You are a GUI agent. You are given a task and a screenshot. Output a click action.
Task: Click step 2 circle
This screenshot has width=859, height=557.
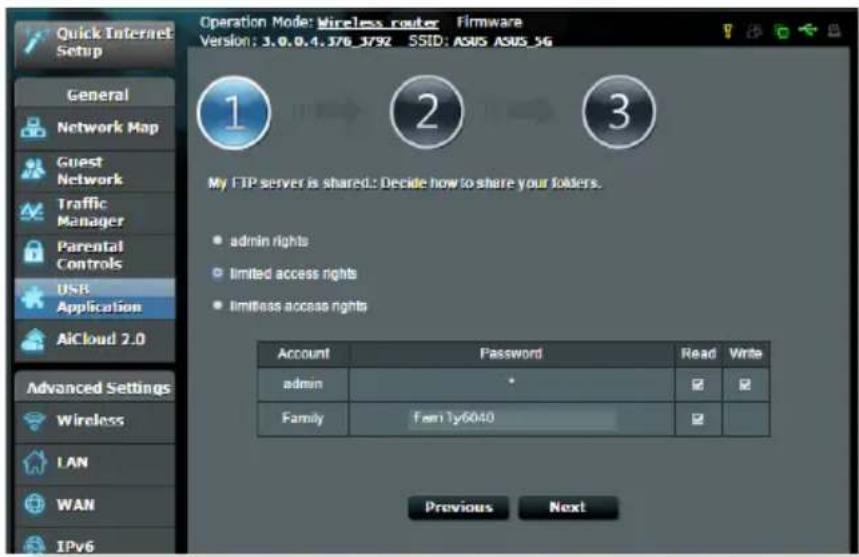tap(427, 112)
